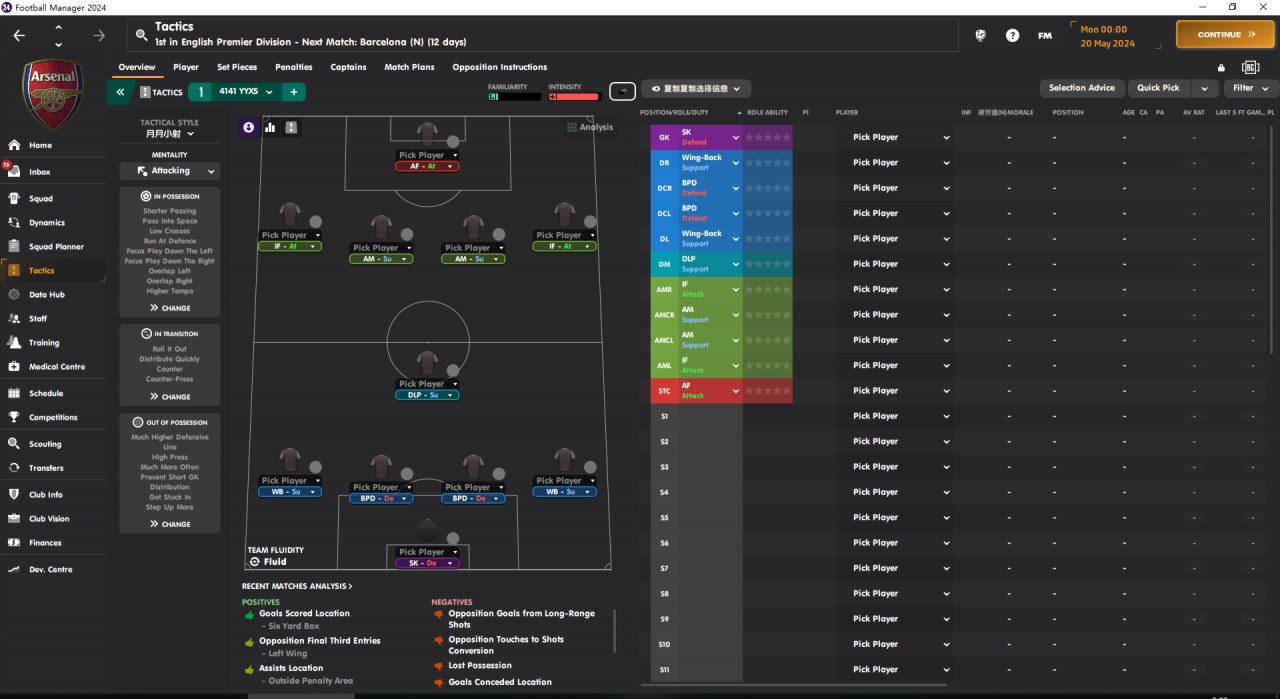Switch to the Player tab
This screenshot has height=699, width=1280.
[x=186, y=67]
